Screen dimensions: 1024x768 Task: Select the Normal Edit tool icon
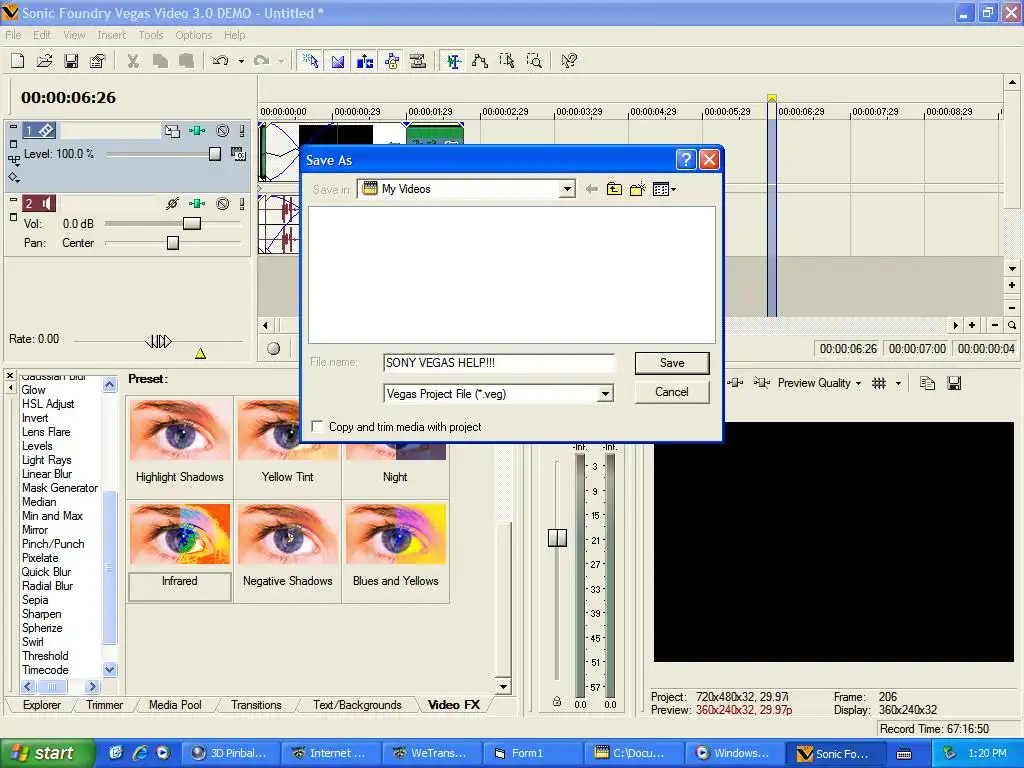(453, 61)
